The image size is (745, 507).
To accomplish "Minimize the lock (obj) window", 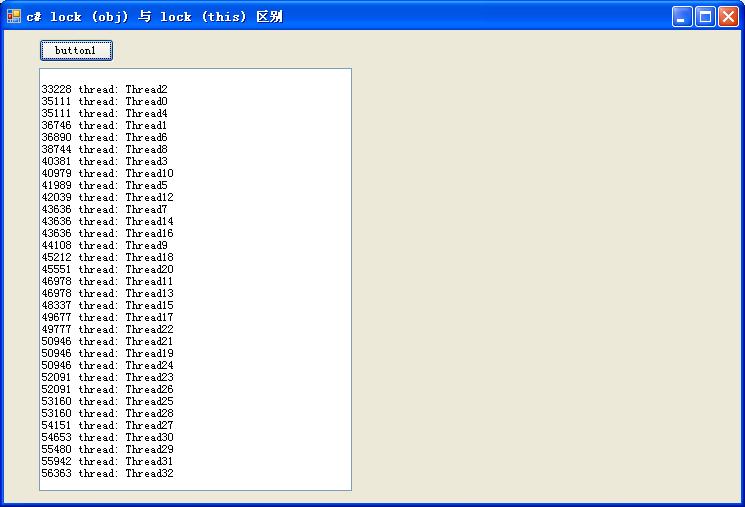I will pyautogui.click(x=682, y=17).
